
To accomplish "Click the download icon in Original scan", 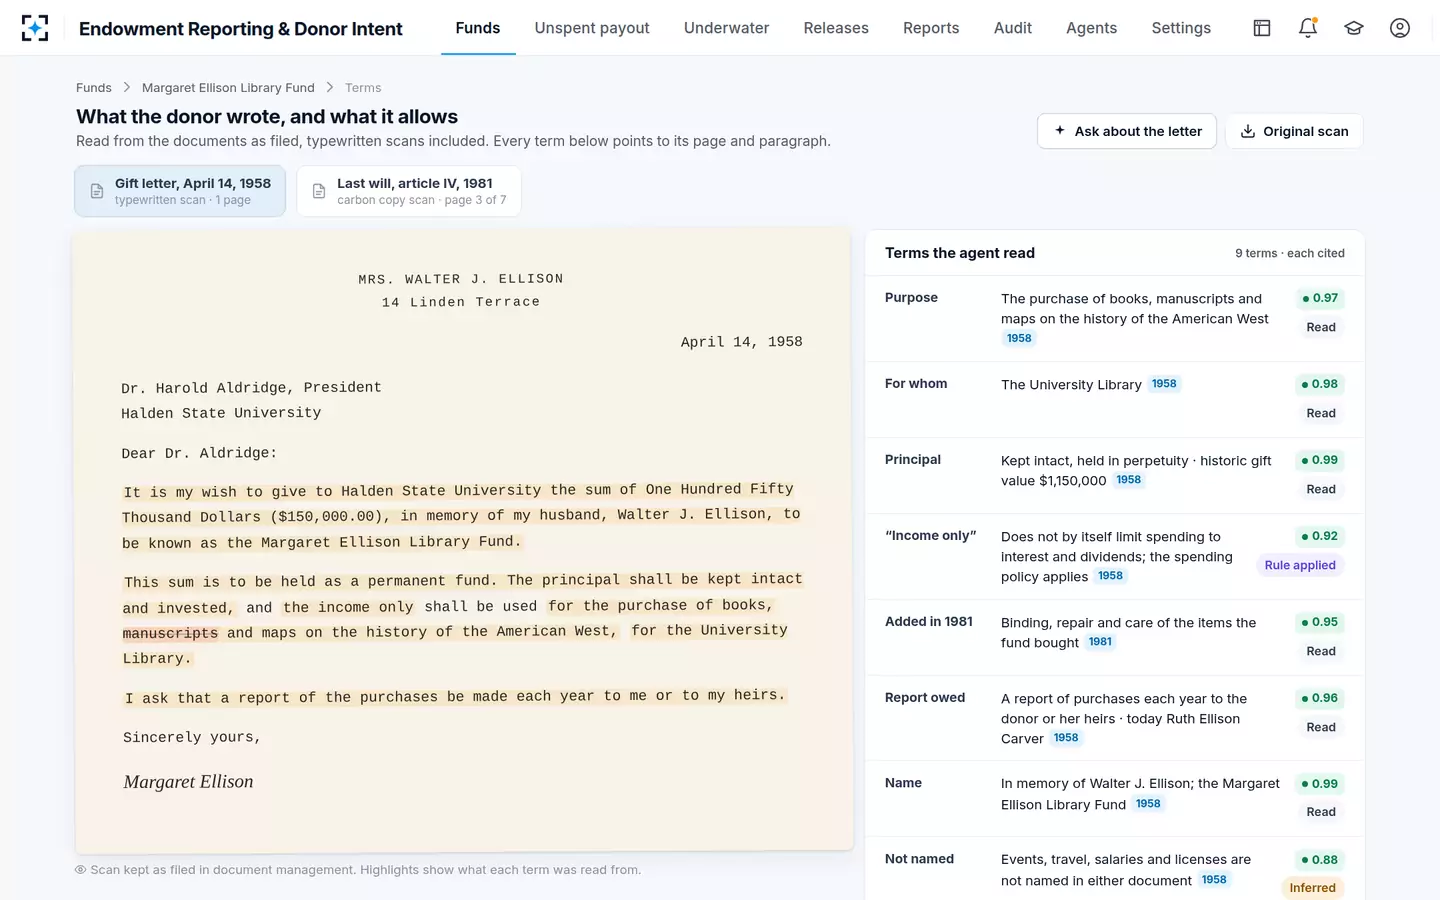I will [x=1248, y=131].
